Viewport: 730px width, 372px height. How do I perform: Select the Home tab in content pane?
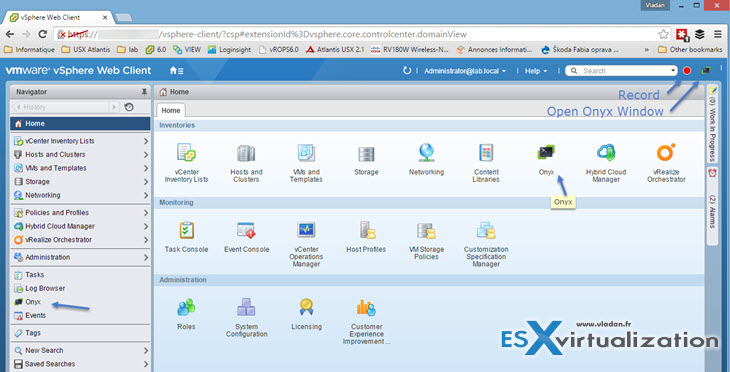coord(171,110)
